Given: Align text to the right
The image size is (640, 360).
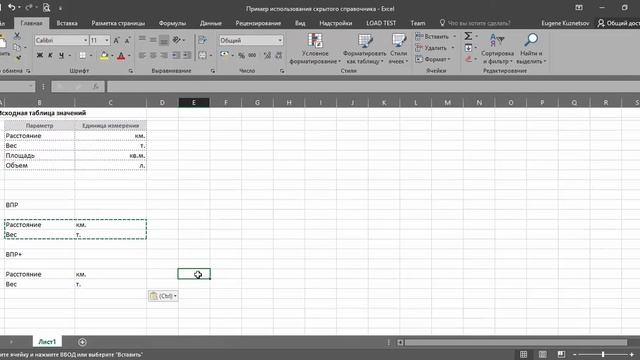Looking at the screenshot, I should point(163,55).
